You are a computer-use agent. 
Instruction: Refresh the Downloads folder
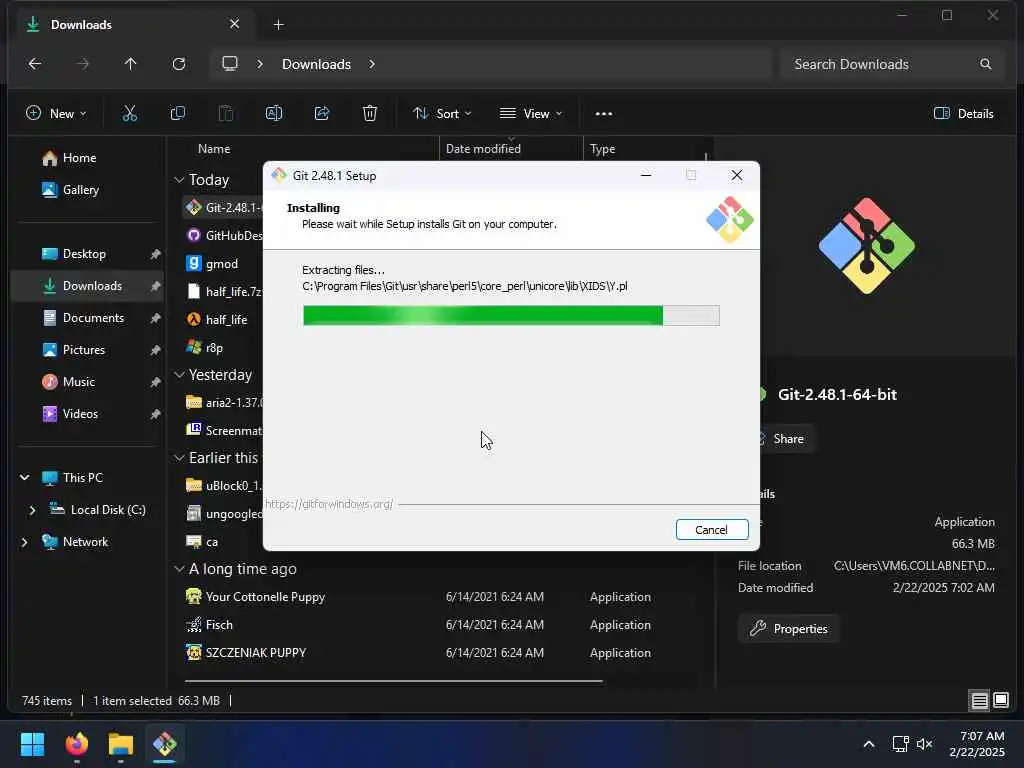click(x=179, y=64)
